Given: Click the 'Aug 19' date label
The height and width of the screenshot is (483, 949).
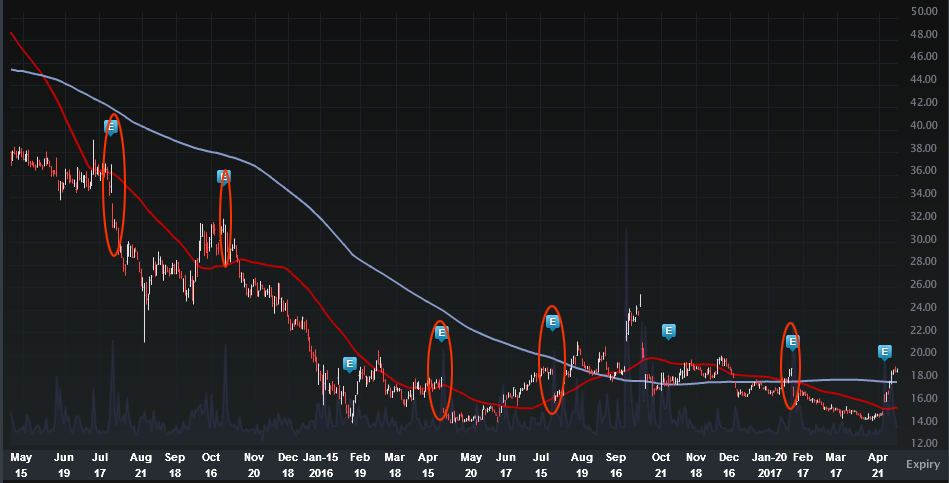Looking at the screenshot, I should pyautogui.click(x=582, y=465).
